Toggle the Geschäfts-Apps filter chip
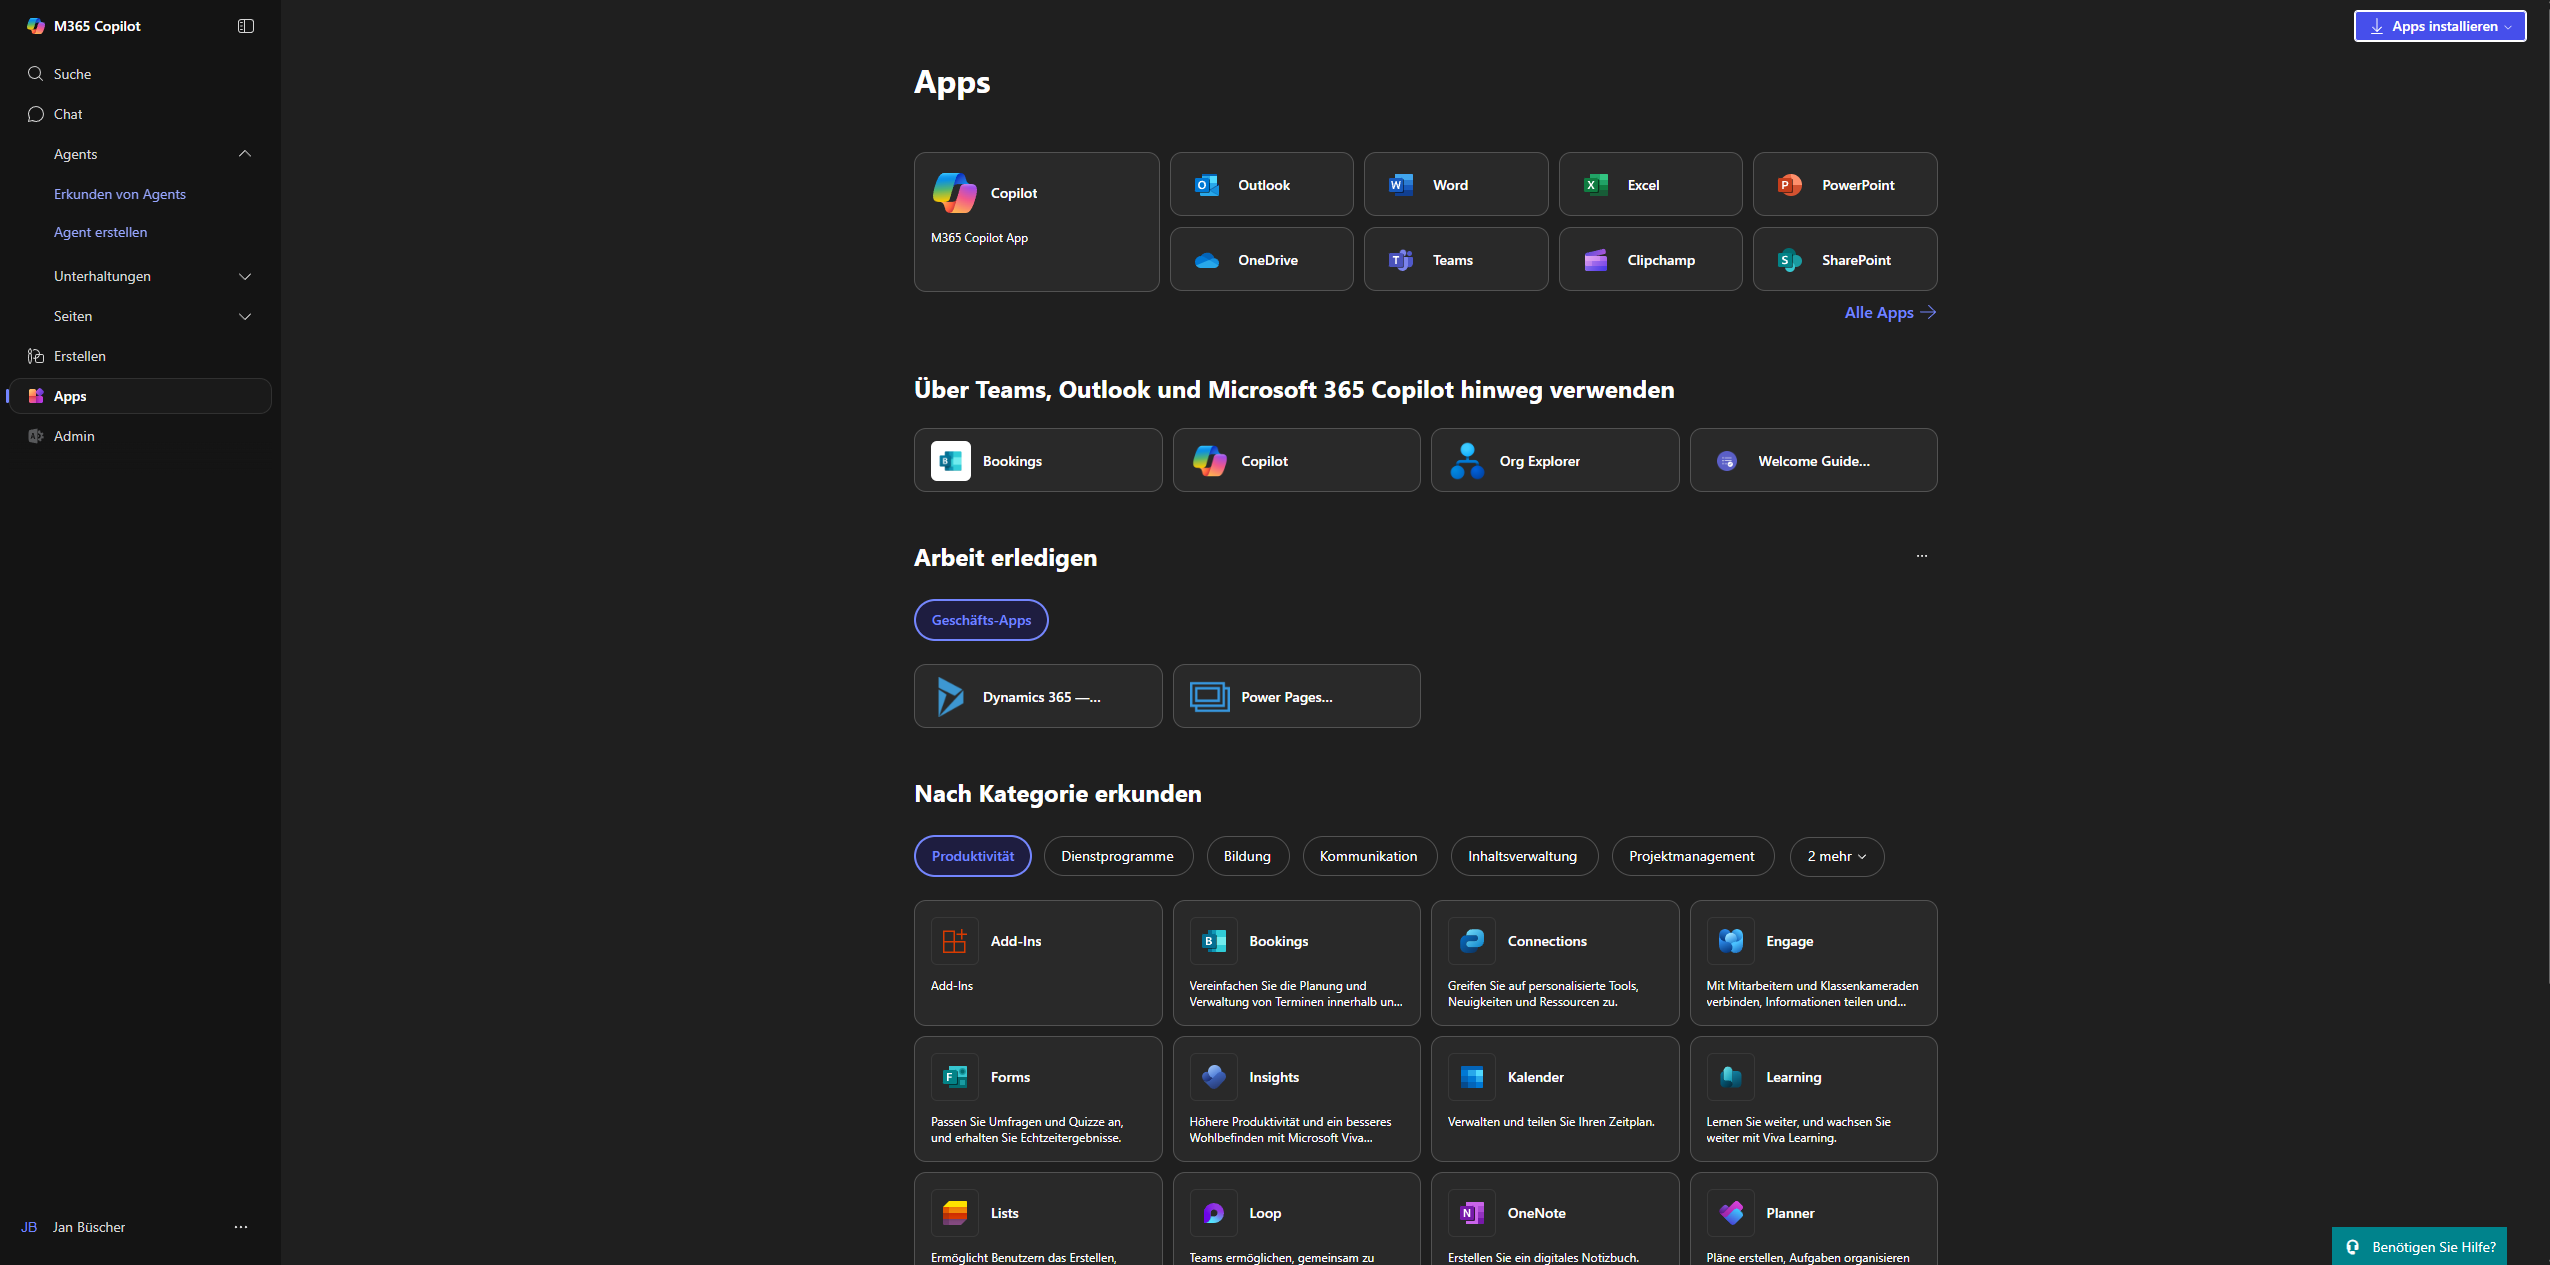This screenshot has height=1265, width=2550. coord(981,620)
